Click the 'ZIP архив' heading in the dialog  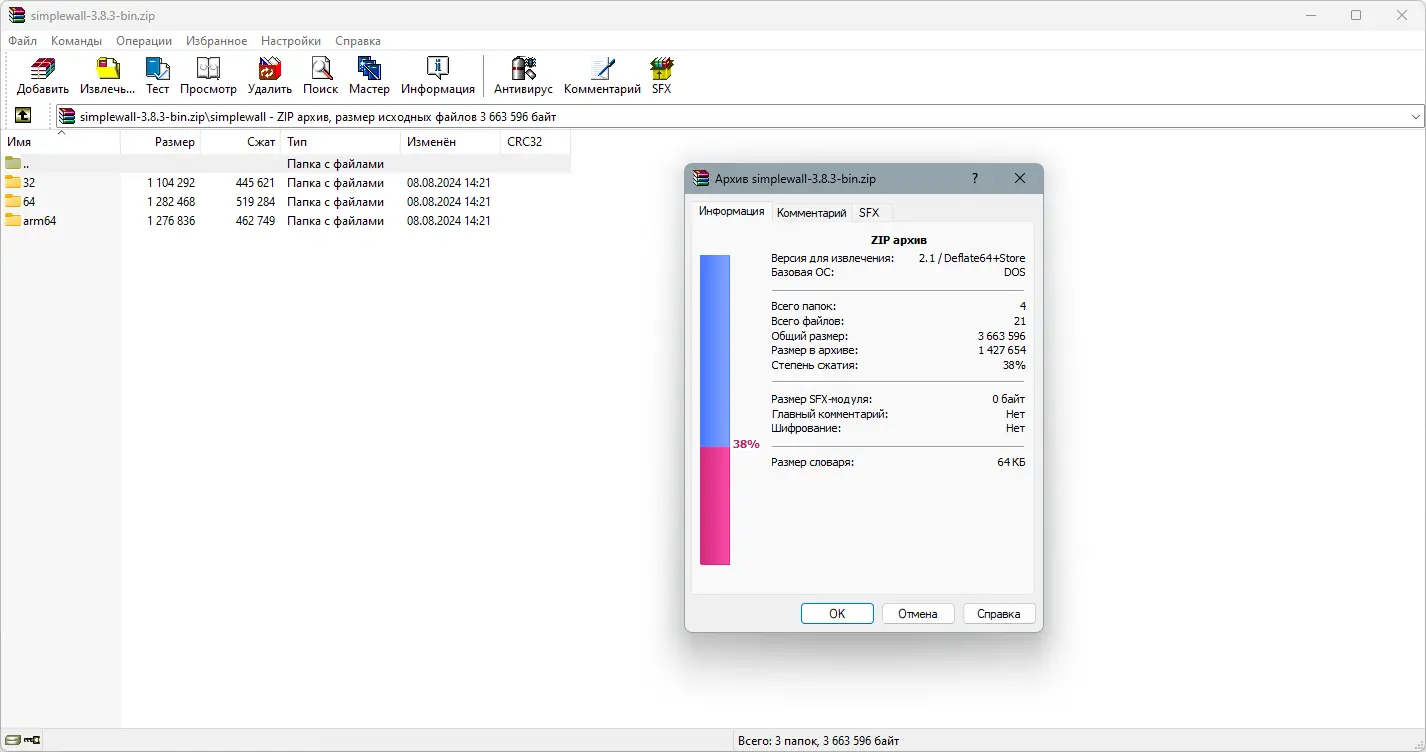899,240
